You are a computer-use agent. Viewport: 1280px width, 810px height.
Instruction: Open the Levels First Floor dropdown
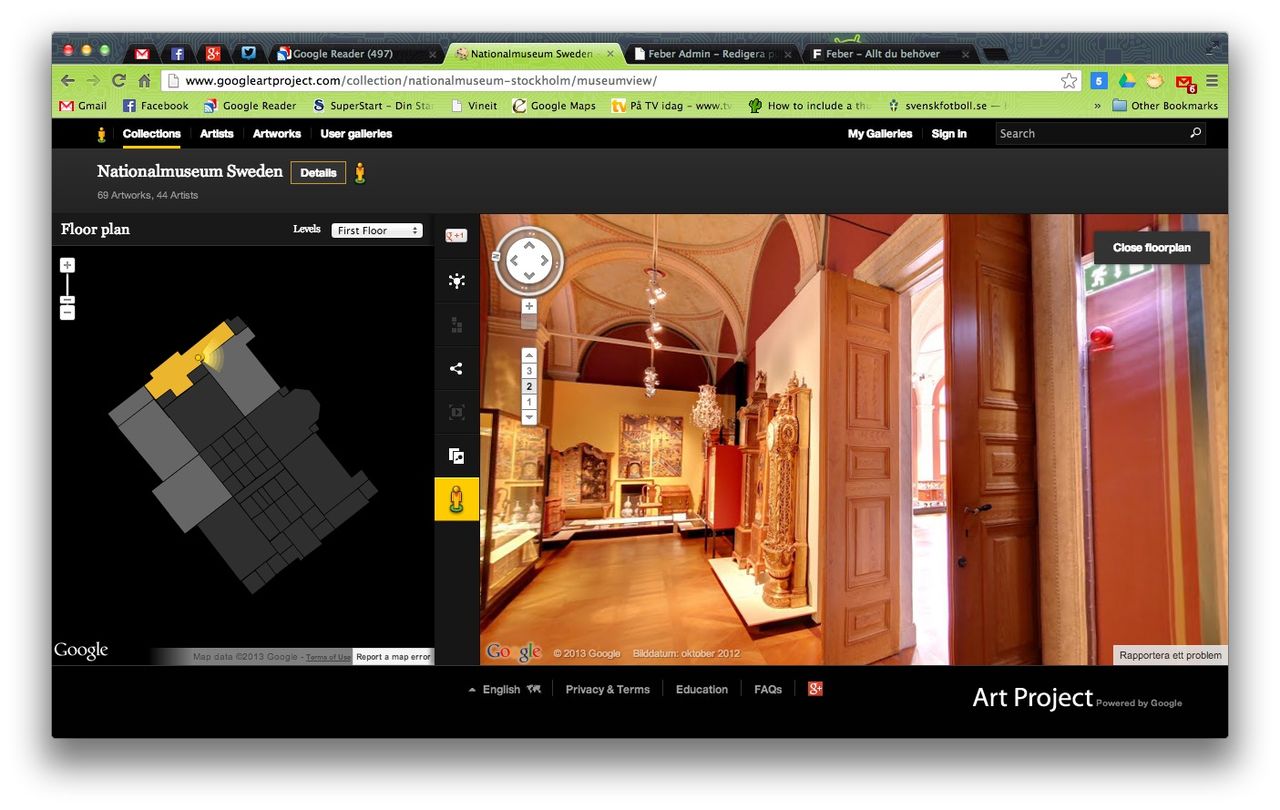[x=377, y=230]
